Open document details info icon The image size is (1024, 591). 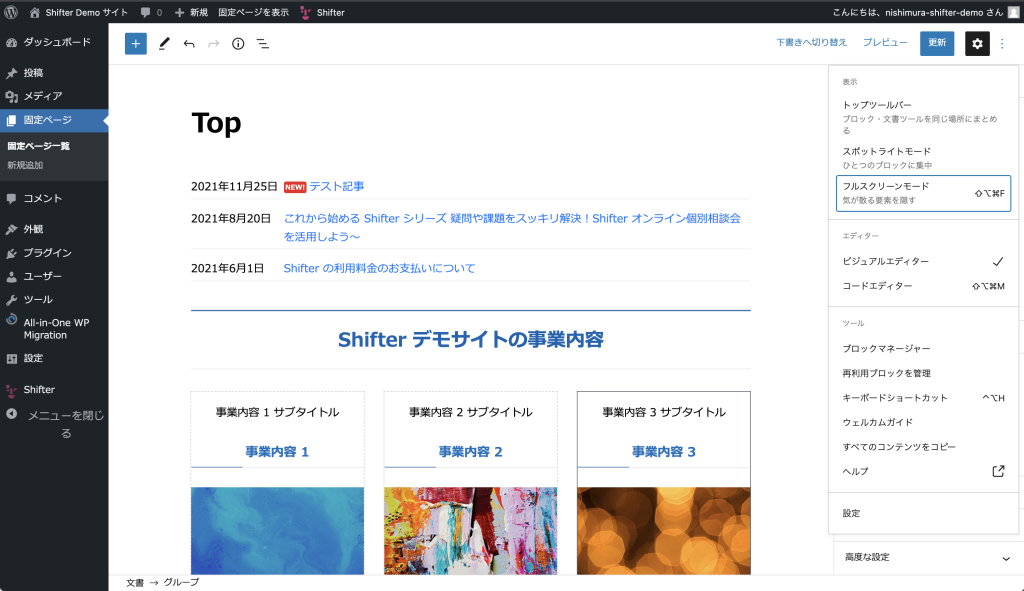[238, 44]
